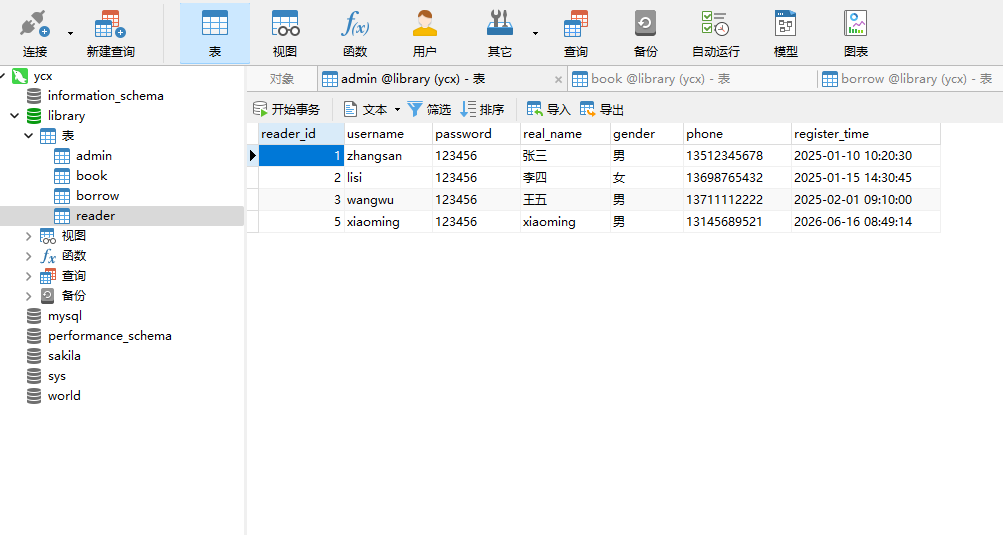Select the real_name cell 李四
Viewport: 1003px width, 535px height.
[565, 177]
